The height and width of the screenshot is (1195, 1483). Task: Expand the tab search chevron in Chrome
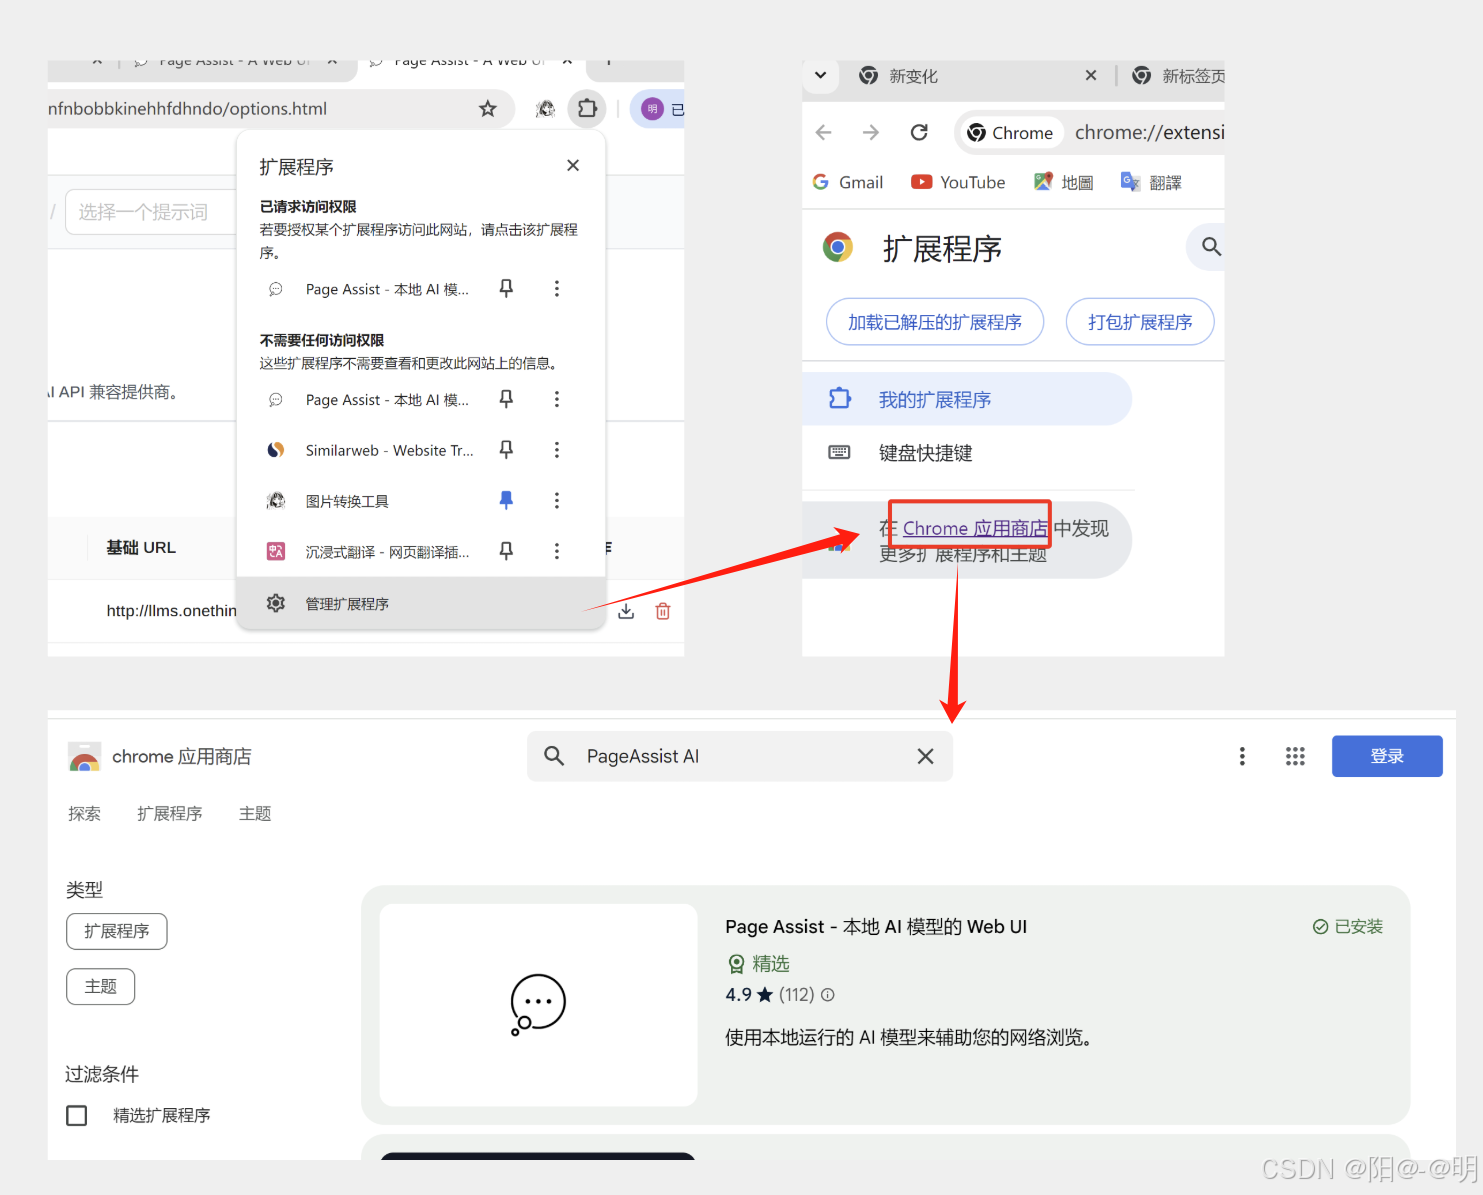point(820,75)
